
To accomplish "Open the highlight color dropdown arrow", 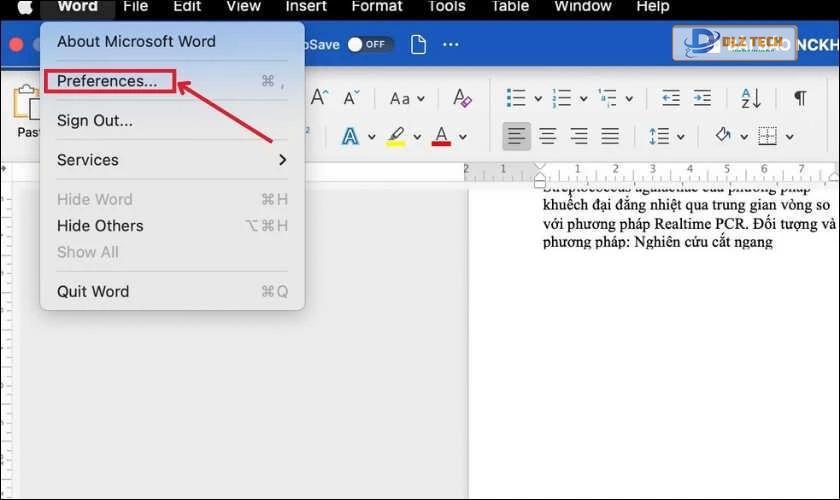I will [x=417, y=137].
